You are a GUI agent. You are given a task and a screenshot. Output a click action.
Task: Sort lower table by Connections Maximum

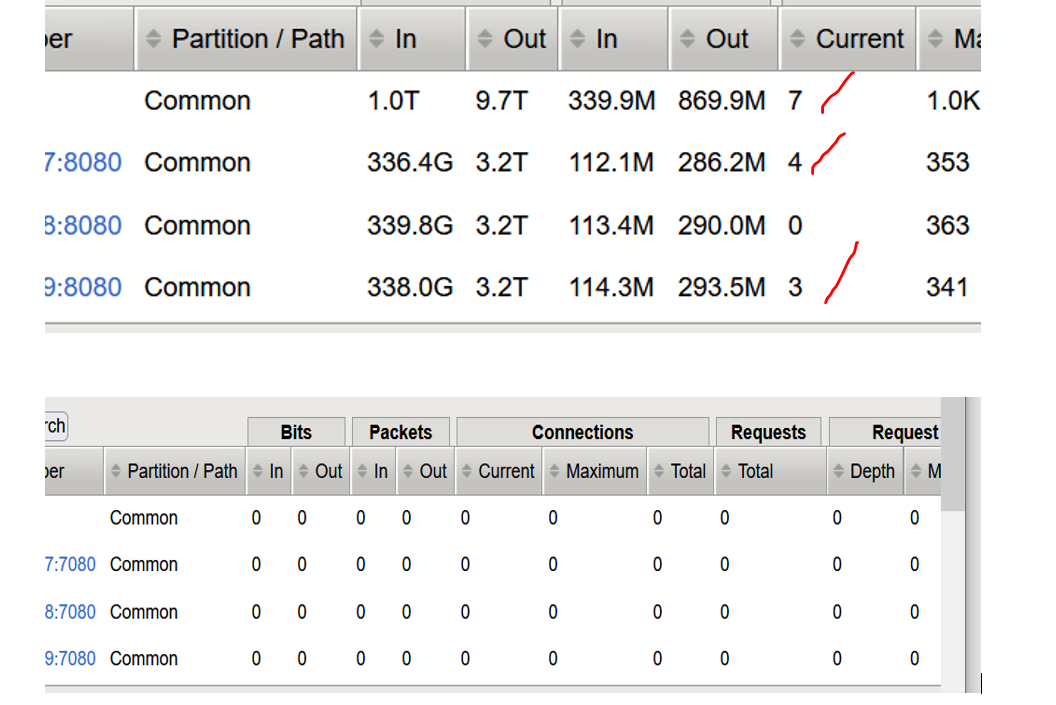[x=594, y=471]
